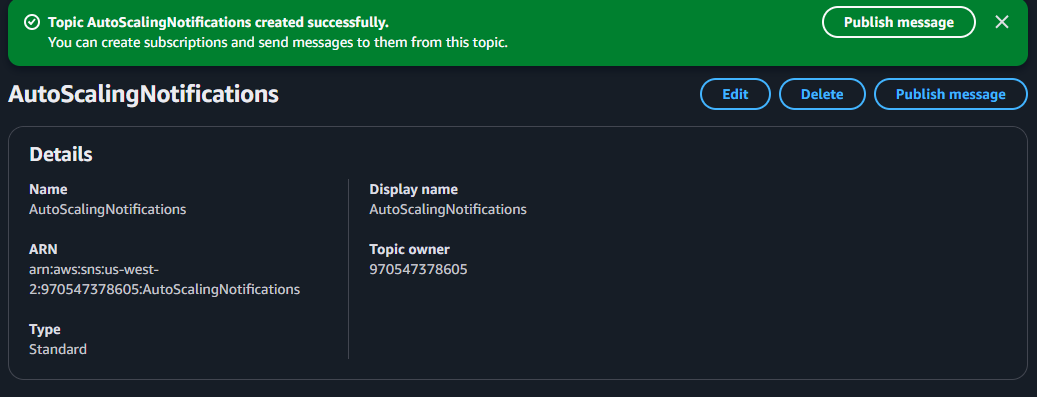1037x397 pixels.
Task: Click the Topic owner field label
Action: tap(409, 249)
